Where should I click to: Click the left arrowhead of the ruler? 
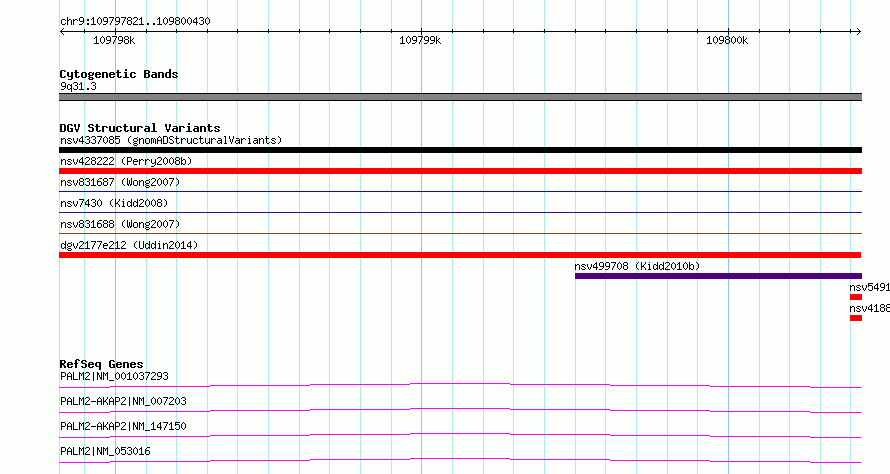[62, 32]
